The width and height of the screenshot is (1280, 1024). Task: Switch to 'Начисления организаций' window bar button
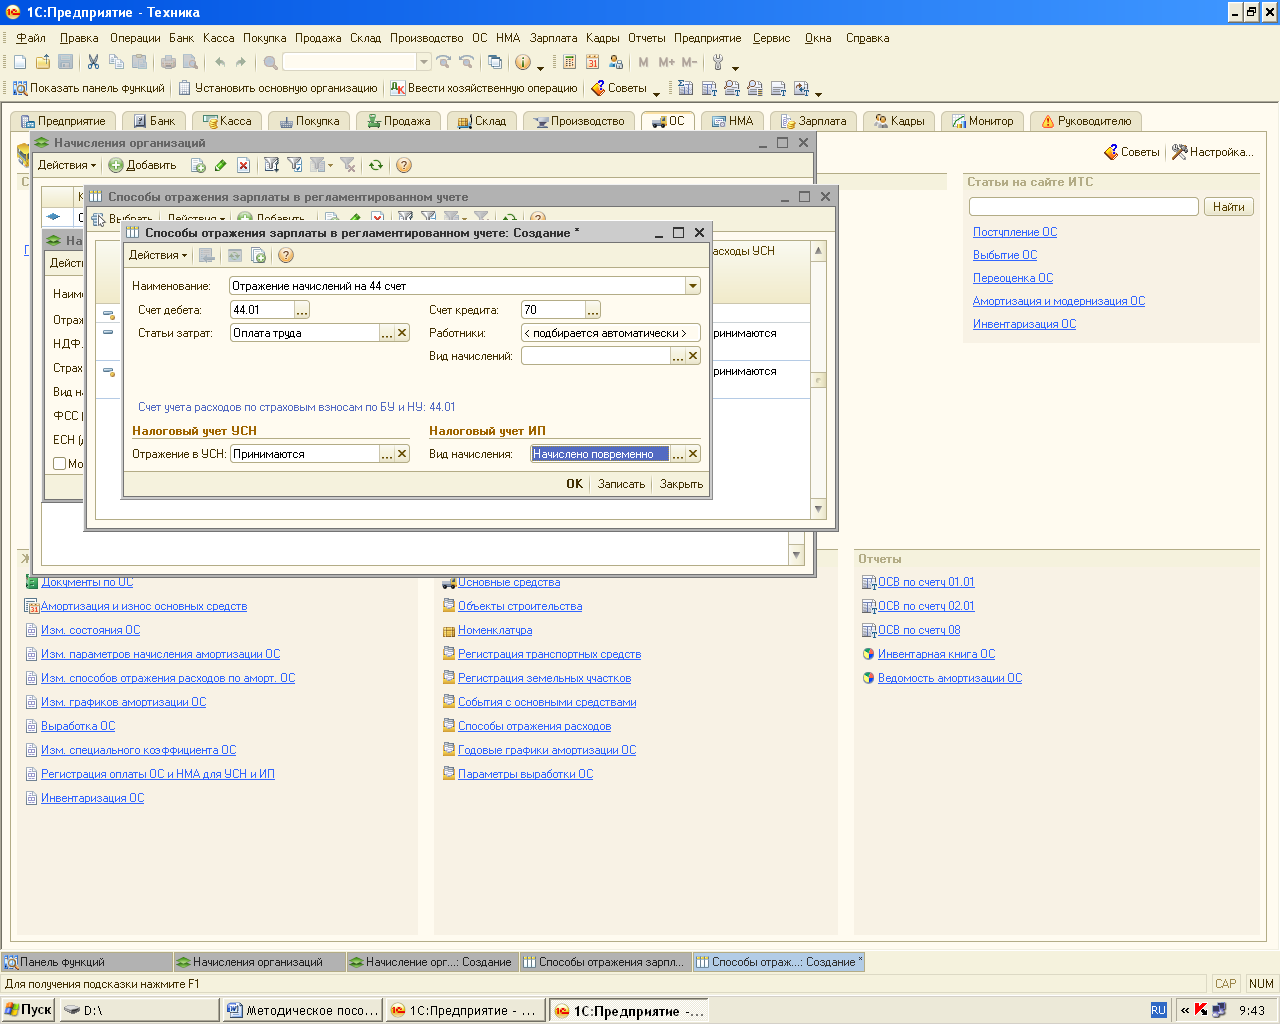[258, 962]
